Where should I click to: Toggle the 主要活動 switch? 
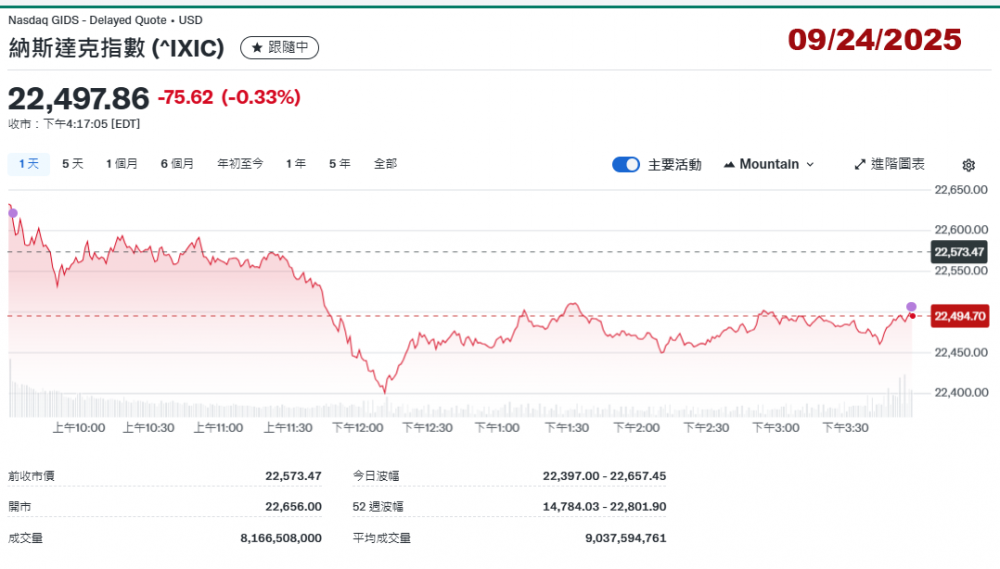coord(626,164)
